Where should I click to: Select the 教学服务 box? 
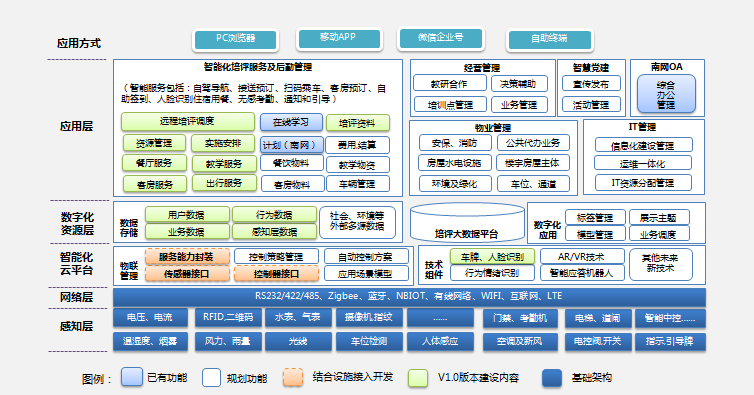pos(224,164)
